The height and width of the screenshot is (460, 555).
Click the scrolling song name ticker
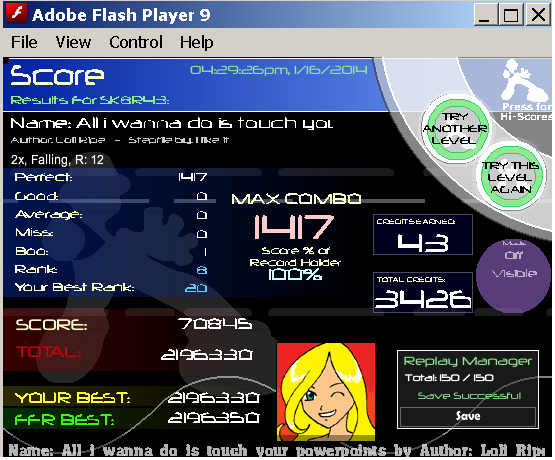click(x=277, y=451)
